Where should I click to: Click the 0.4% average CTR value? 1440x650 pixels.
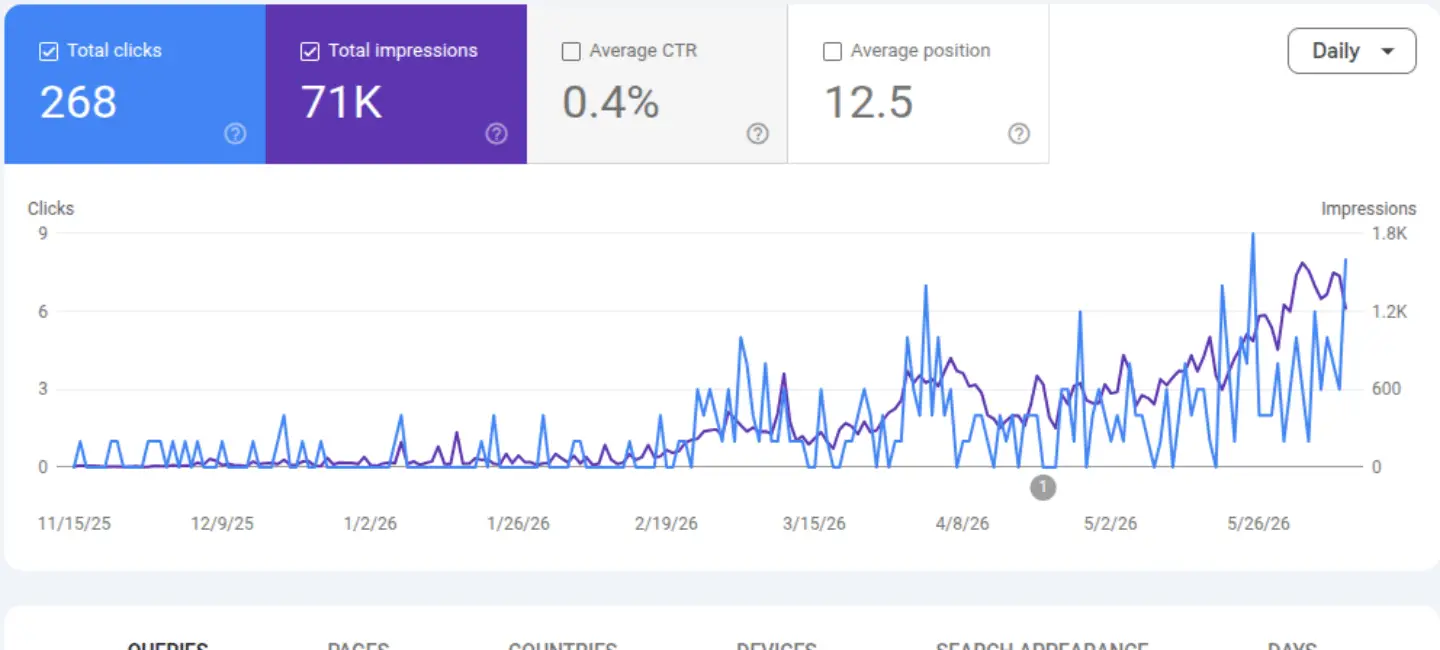(610, 102)
